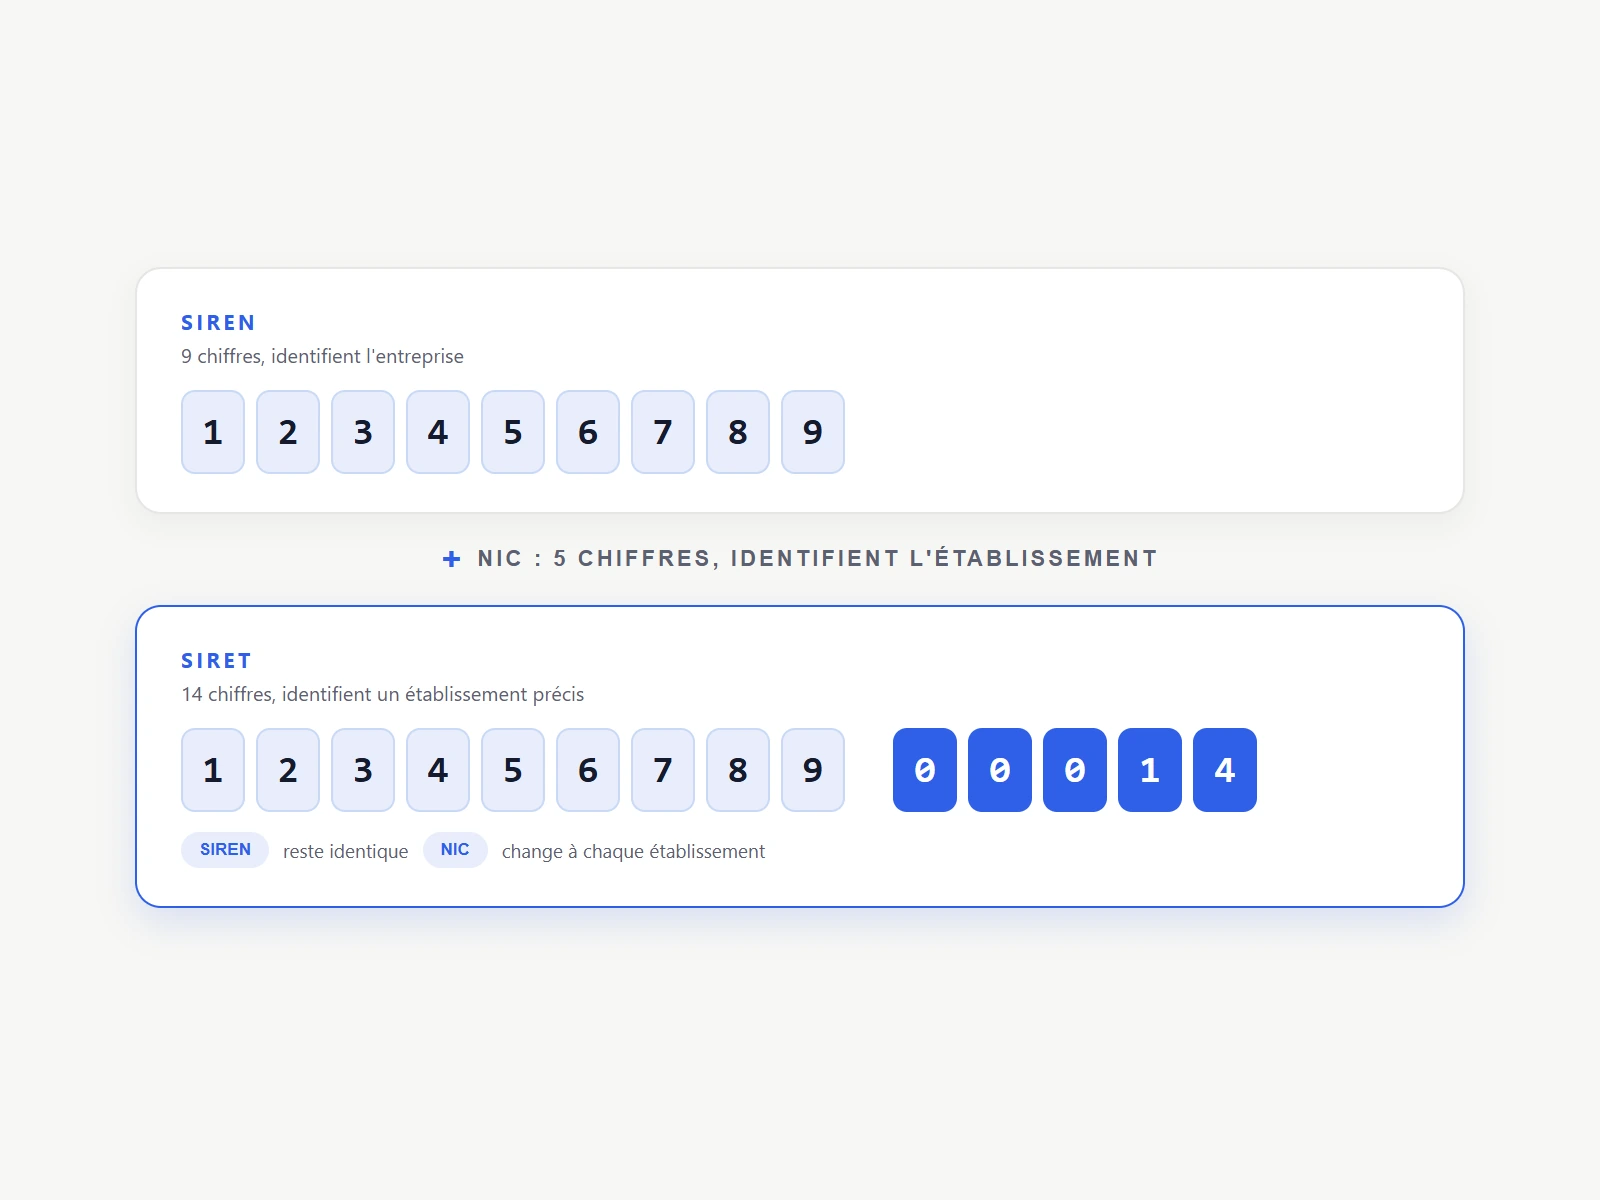Screen dimensions: 1600x1200
Task: Click the 'reste identique' legend text
Action: [346, 851]
